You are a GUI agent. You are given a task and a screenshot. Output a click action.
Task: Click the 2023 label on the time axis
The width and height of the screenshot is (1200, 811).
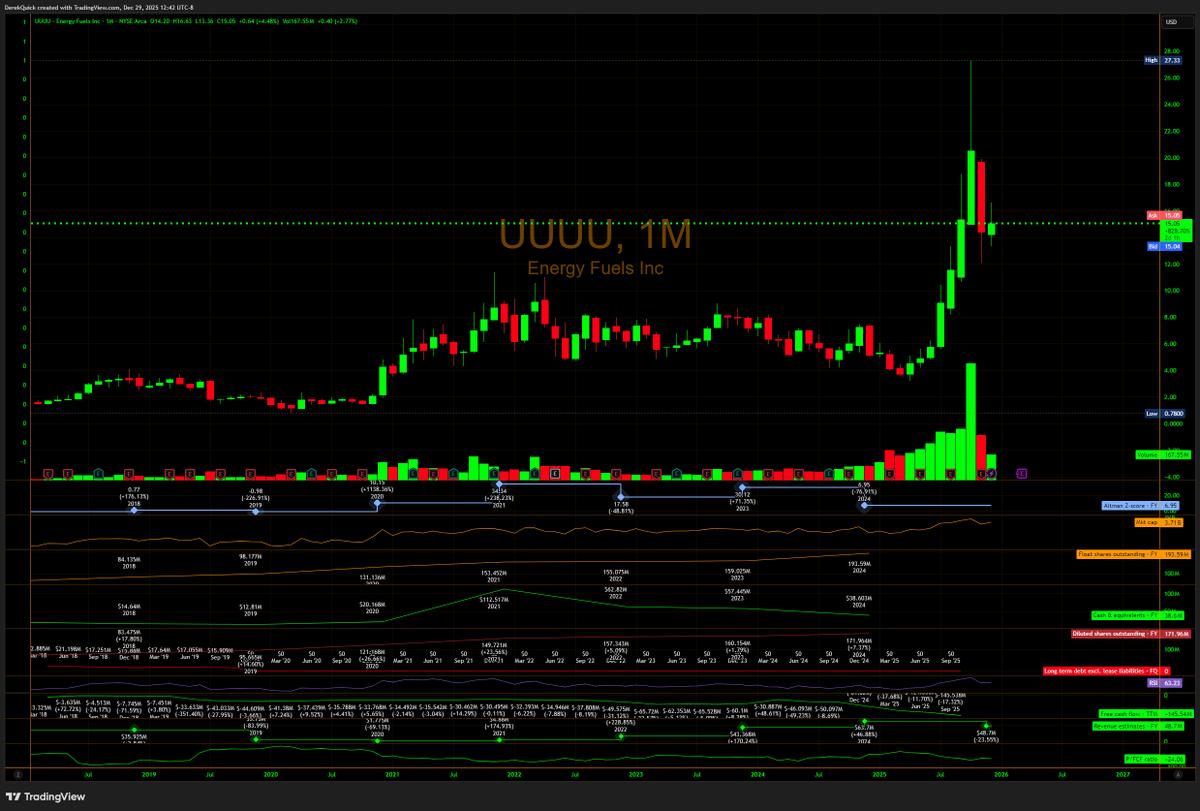[x=636, y=774]
